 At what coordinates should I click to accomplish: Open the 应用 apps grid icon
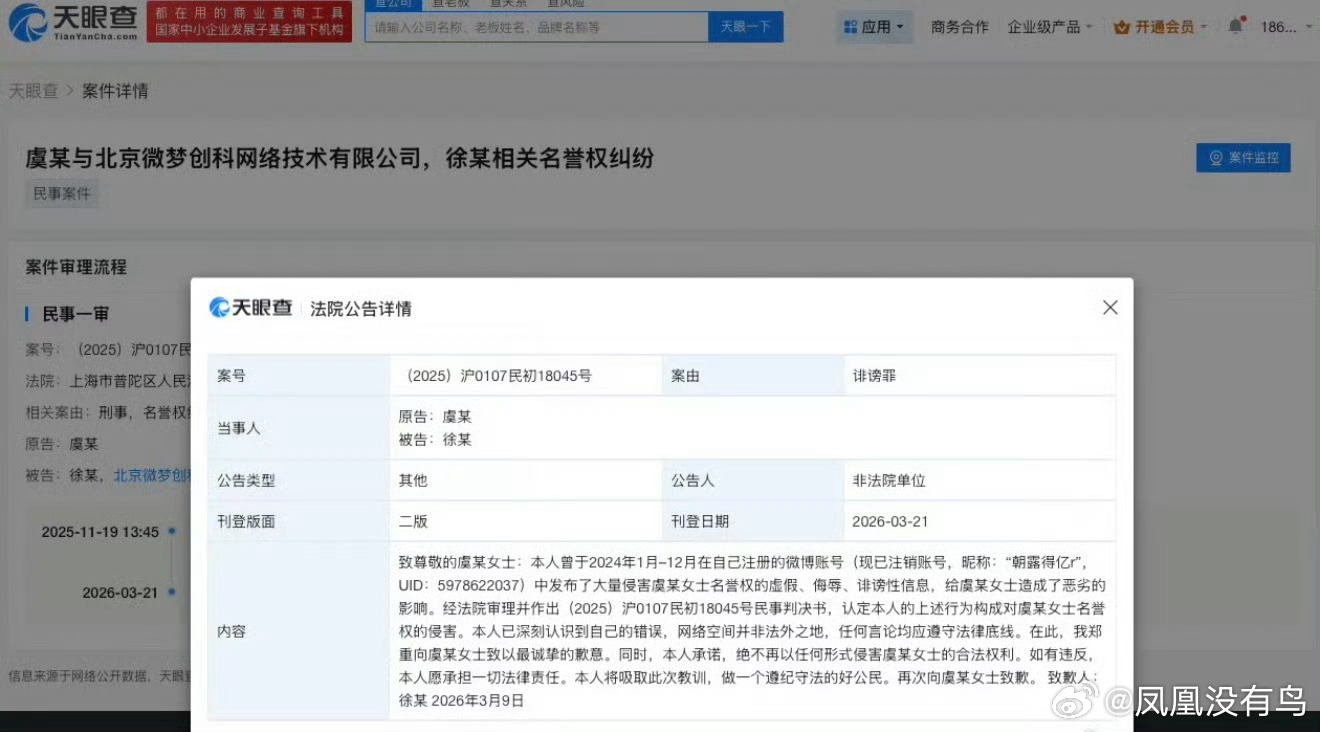(850, 26)
